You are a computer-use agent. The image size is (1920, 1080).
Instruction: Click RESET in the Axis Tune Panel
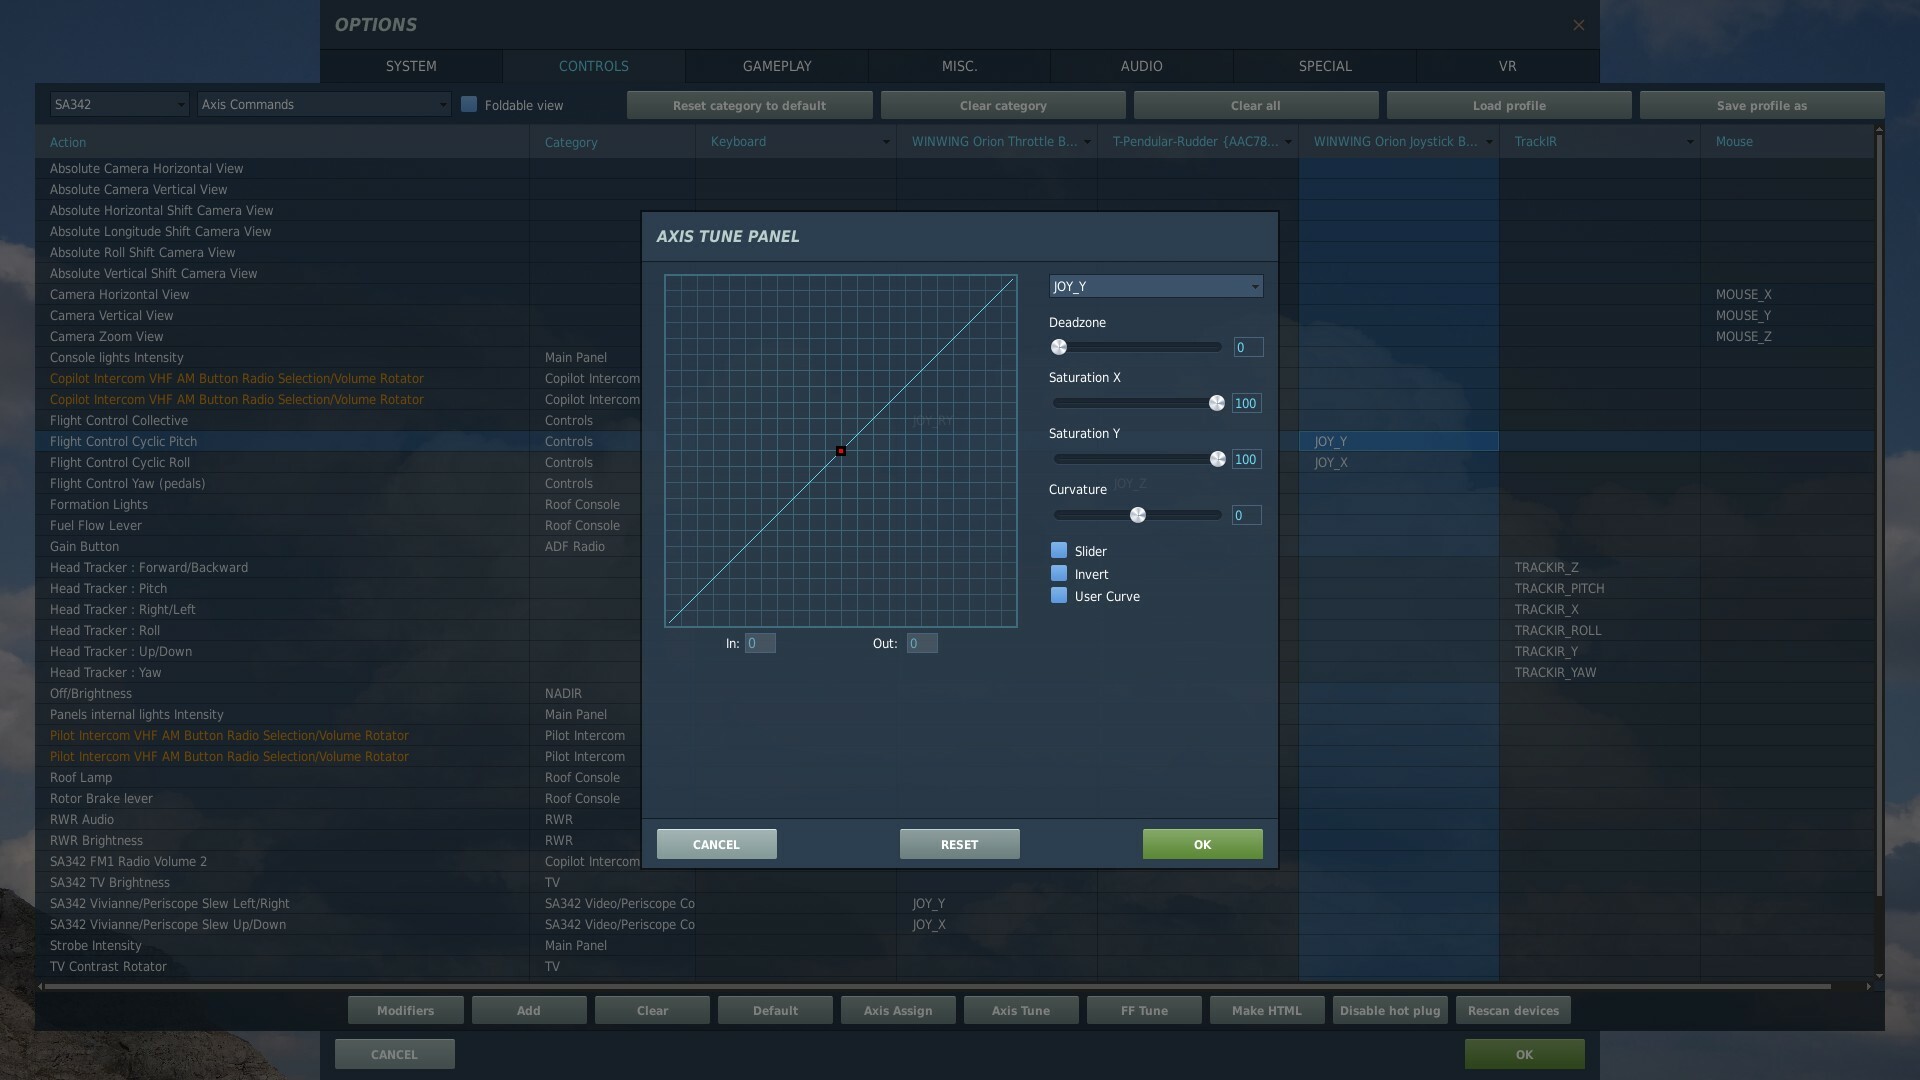click(959, 844)
